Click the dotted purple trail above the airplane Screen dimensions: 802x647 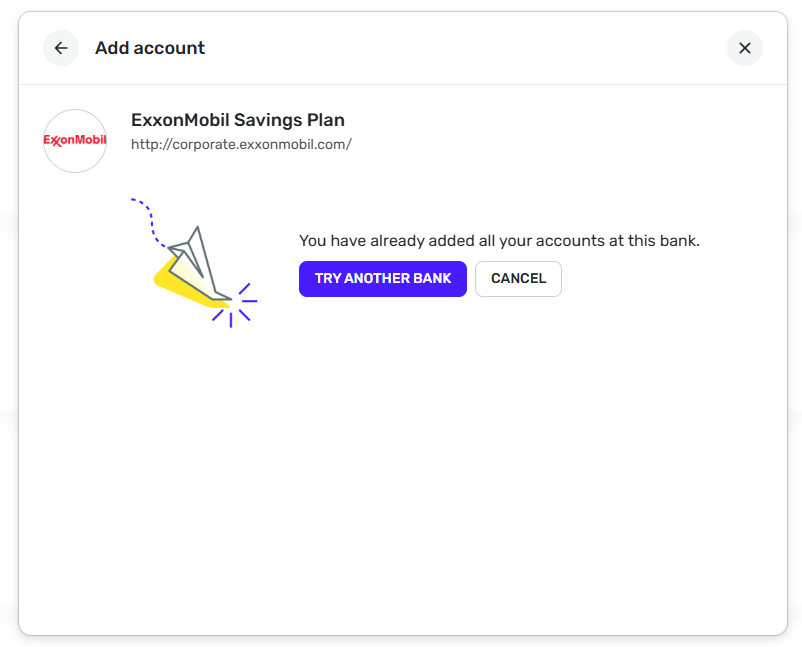(150, 218)
